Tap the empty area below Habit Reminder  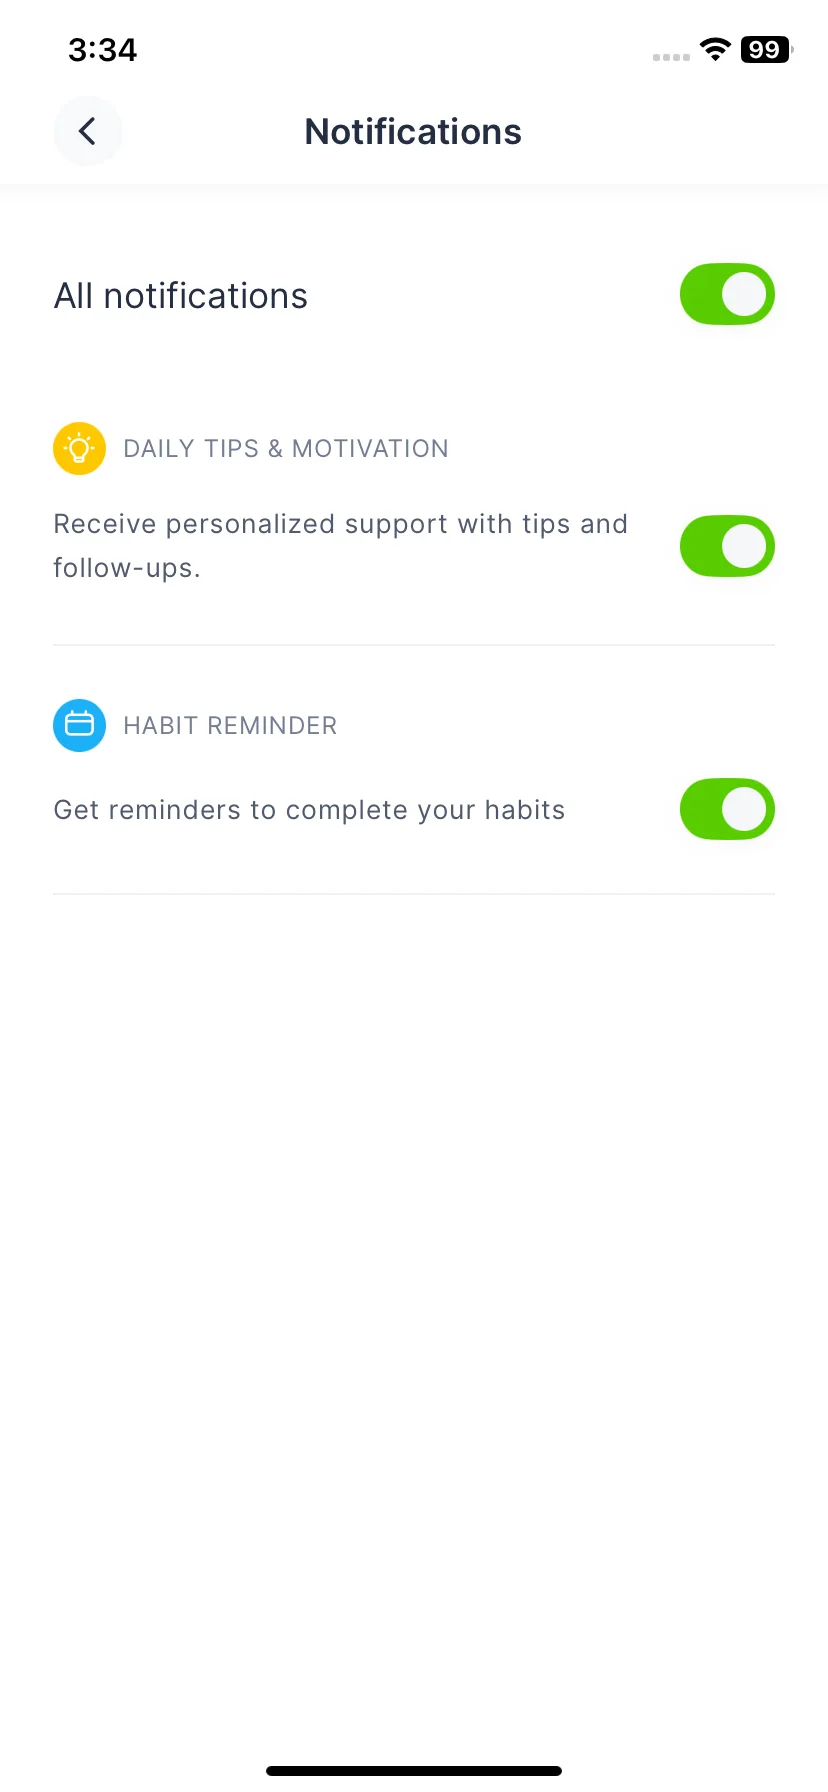click(414, 1320)
